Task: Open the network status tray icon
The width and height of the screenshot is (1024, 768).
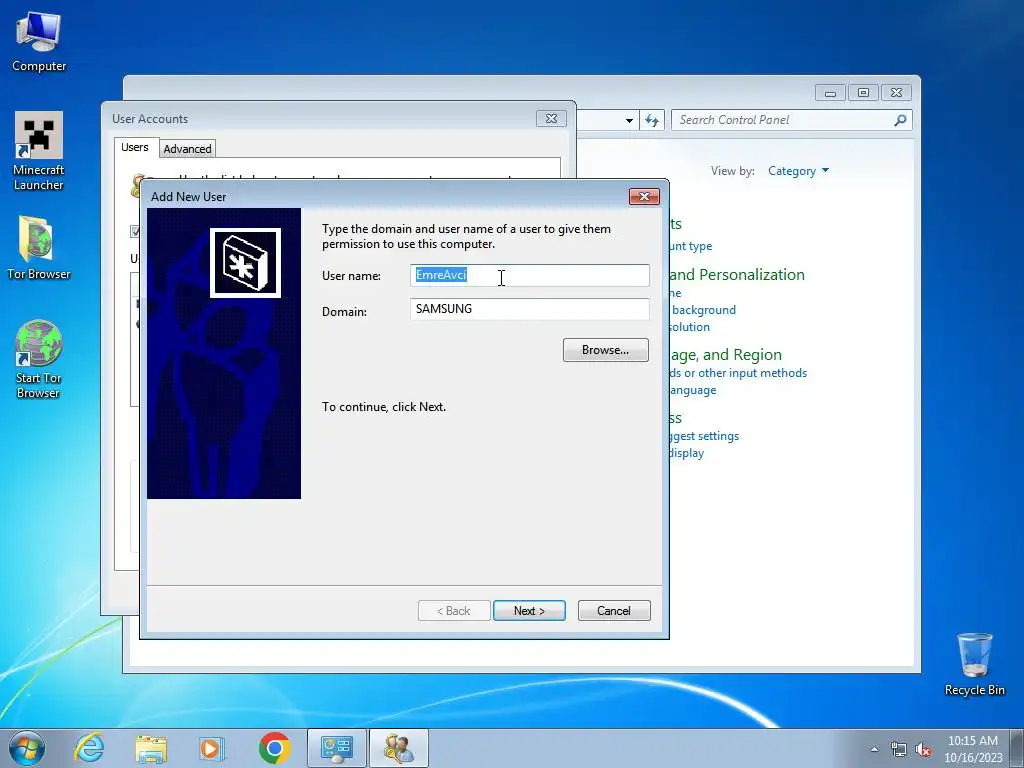Action: pyautogui.click(x=899, y=749)
